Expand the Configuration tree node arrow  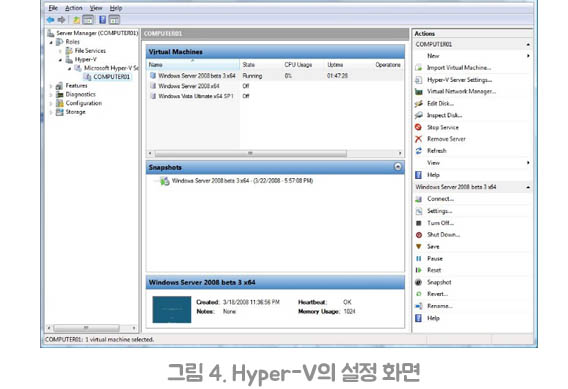51,104
